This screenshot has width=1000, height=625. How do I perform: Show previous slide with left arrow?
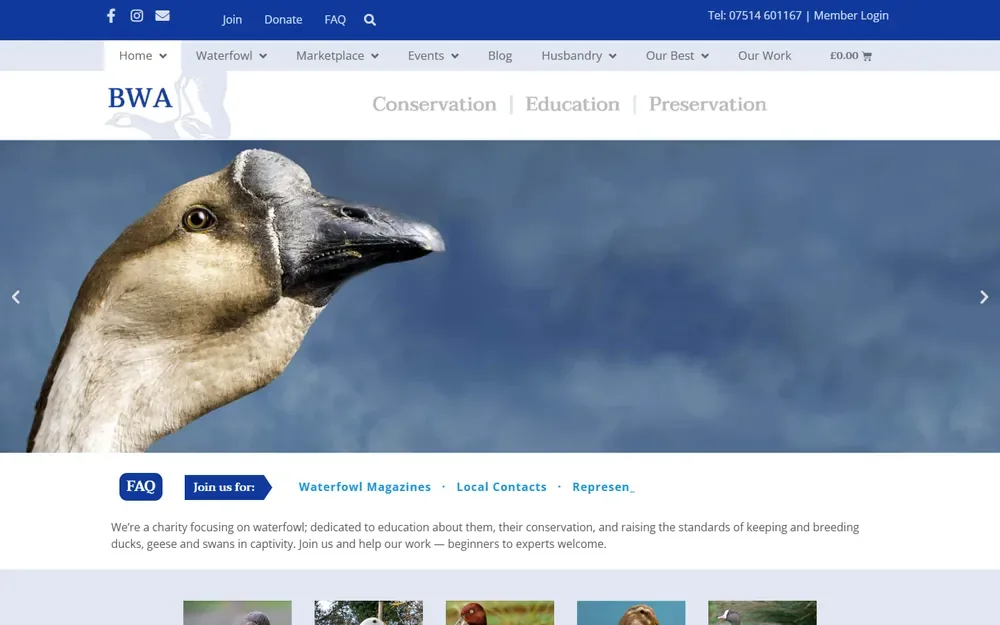[16, 297]
